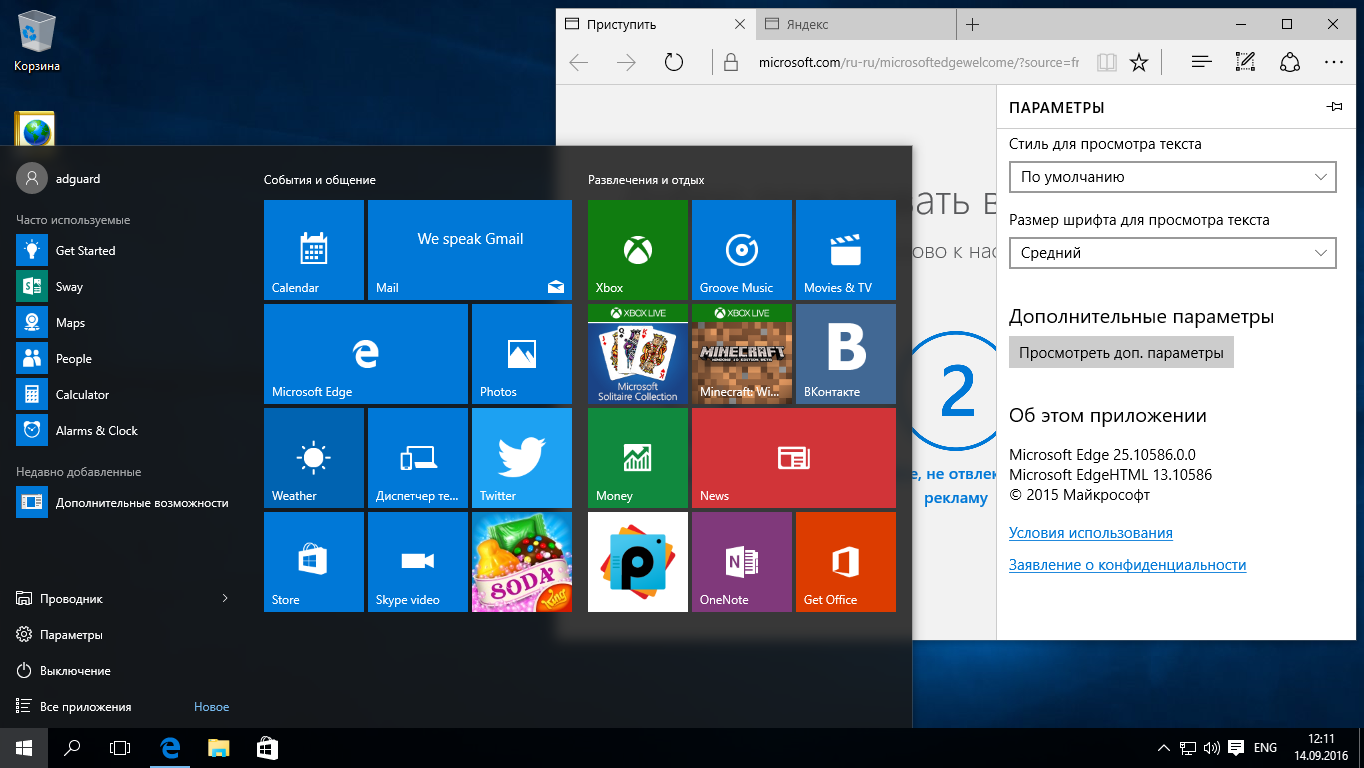The image size is (1364, 768).
Task: Click the Windows Start button
Action: tap(24, 748)
